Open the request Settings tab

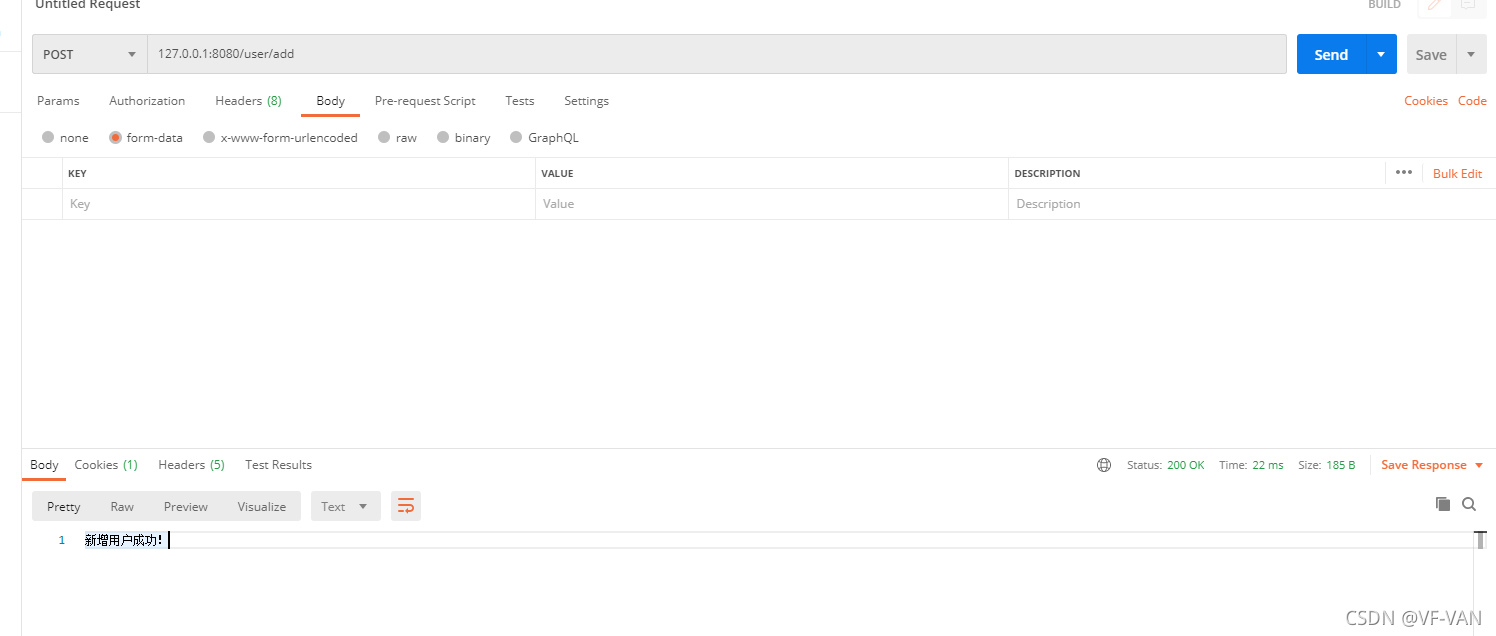pos(586,100)
